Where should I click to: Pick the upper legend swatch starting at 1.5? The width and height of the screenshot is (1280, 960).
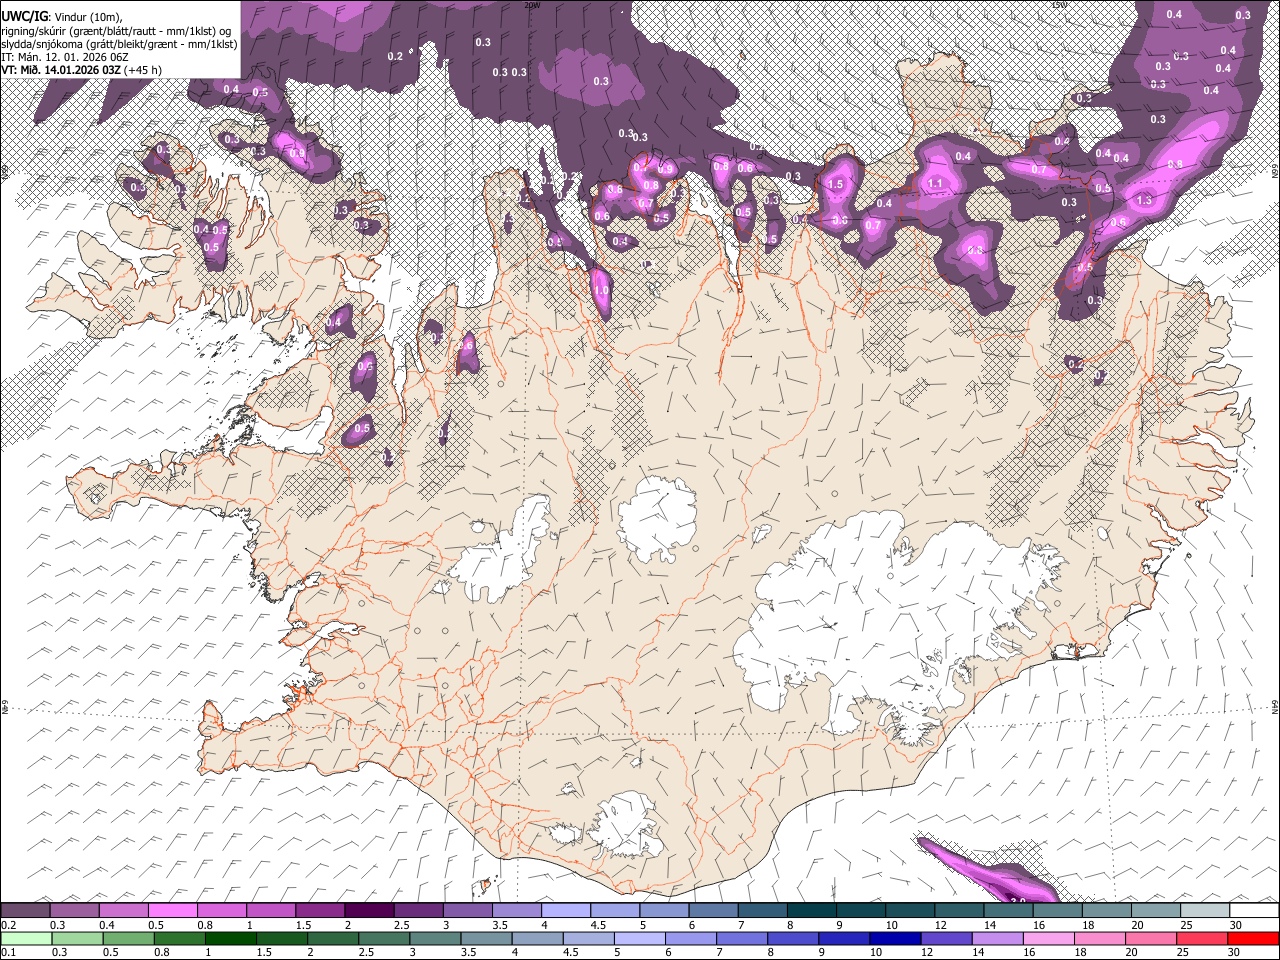319,911
